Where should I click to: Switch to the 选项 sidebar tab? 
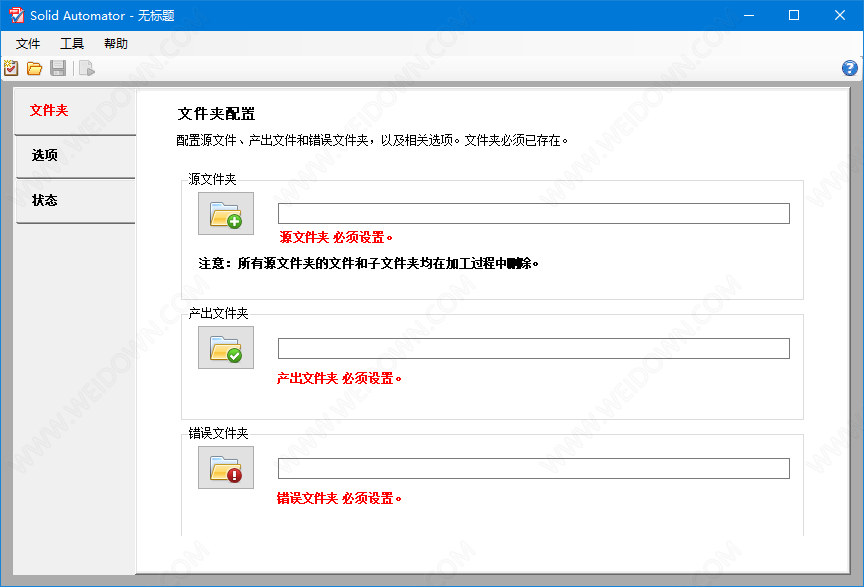coord(75,156)
